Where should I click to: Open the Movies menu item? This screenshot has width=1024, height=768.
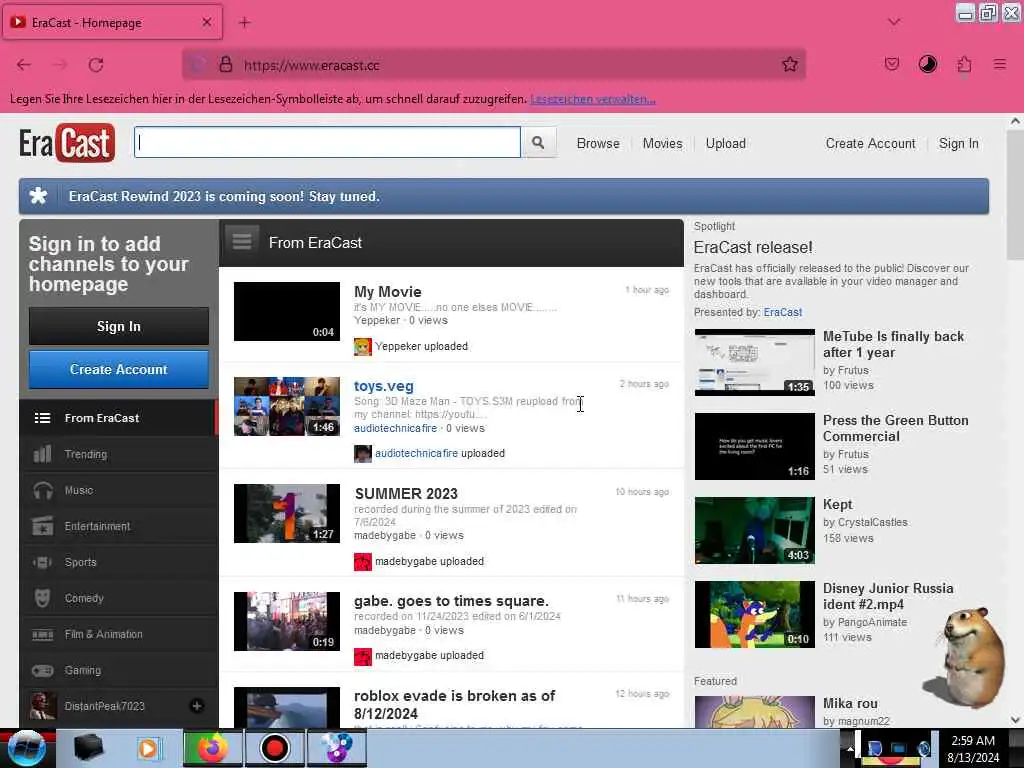[x=662, y=143]
